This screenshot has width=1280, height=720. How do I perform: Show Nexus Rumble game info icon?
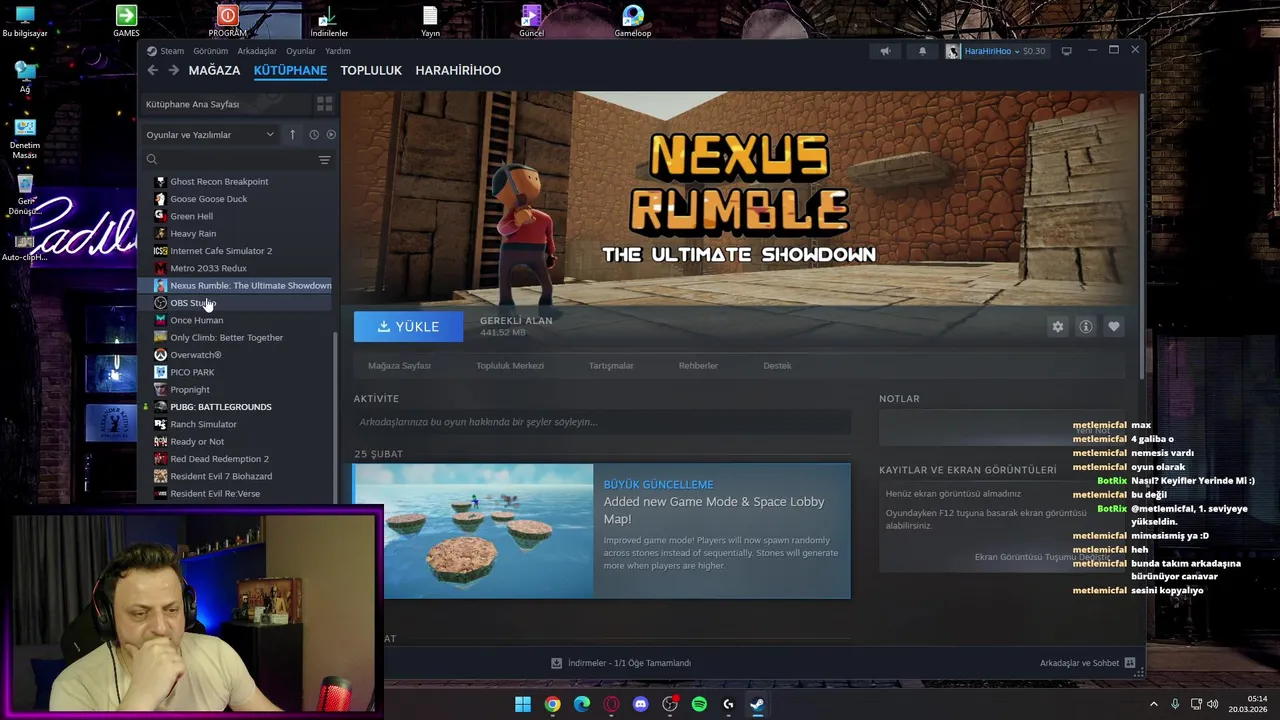[1085, 327]
